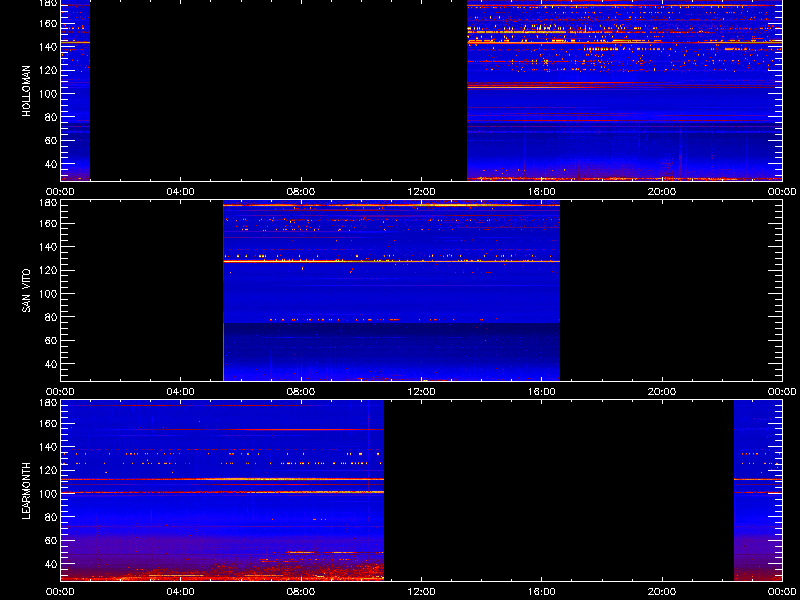This screenshot has width=800, height=600.
Task: Select 12:00 tick label under Learmonth plot
Action: point(421,592)
